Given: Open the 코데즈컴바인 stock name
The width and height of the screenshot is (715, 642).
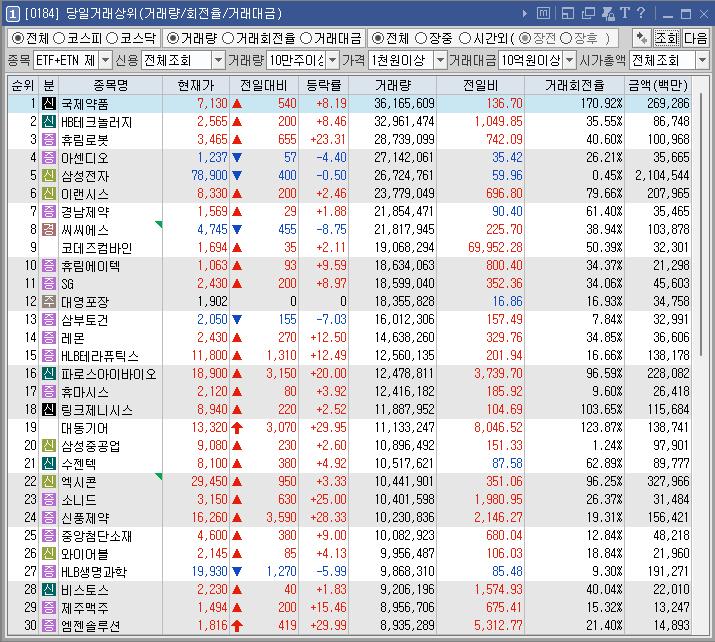Looking at the screenshot, I should coord(97,248).
